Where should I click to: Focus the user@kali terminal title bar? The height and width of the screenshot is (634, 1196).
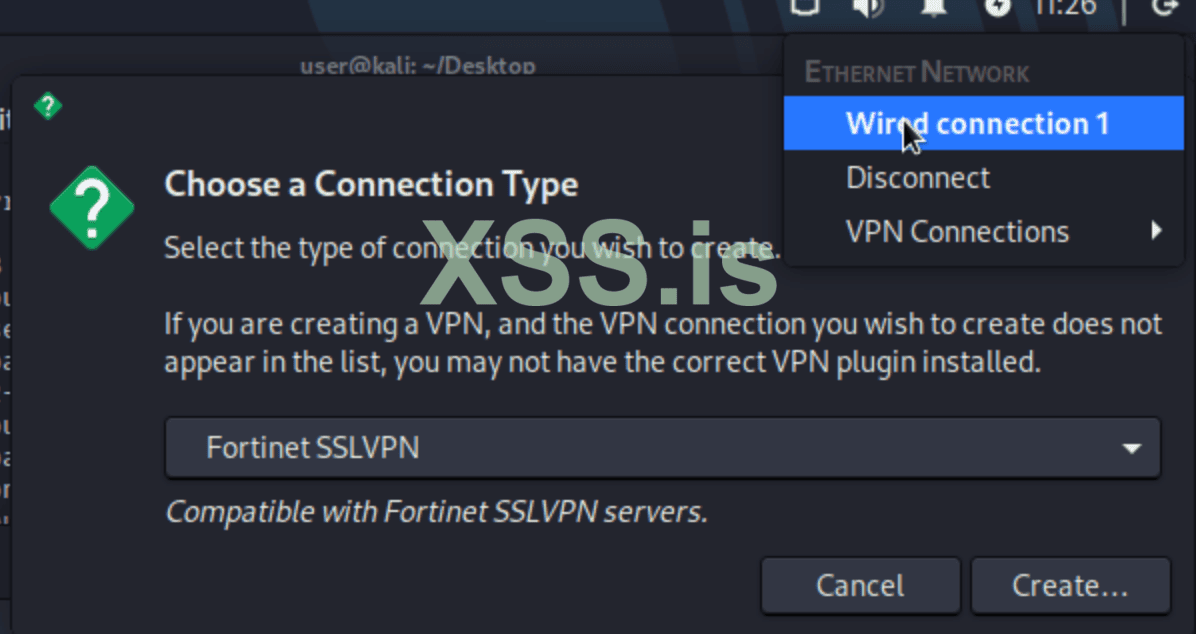pos(418,66)
